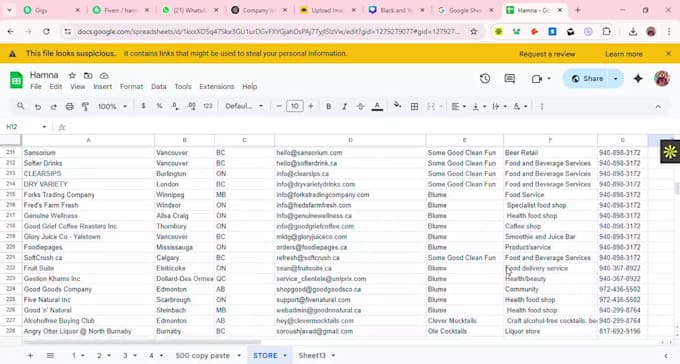This screenshot has height=364, width=680.
Task: Open the 500 copy paste sheet tab
Action: coord(203,355)
